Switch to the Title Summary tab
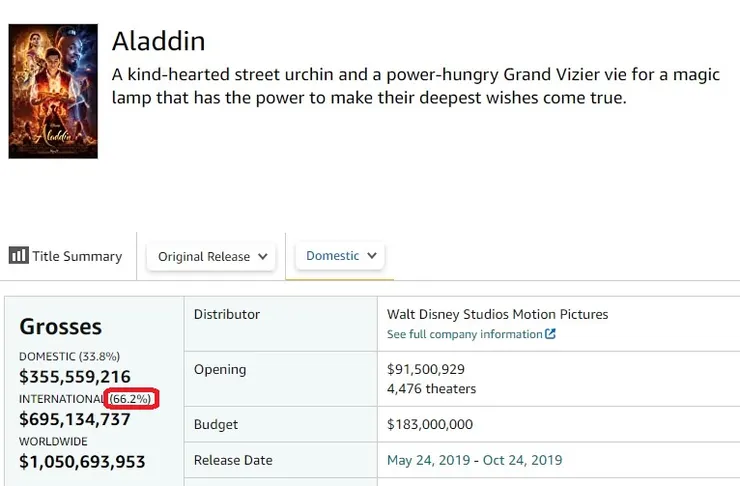The height and width of the screenshot is (486, 740). [66, 256]
